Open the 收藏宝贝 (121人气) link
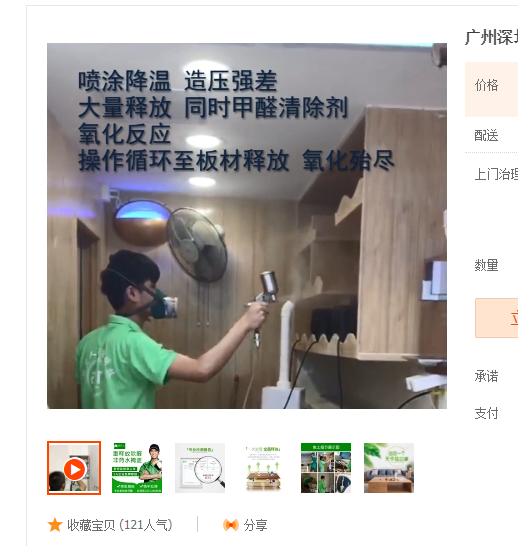Screen dimensions: 518x546 click(x=120, y=525)
